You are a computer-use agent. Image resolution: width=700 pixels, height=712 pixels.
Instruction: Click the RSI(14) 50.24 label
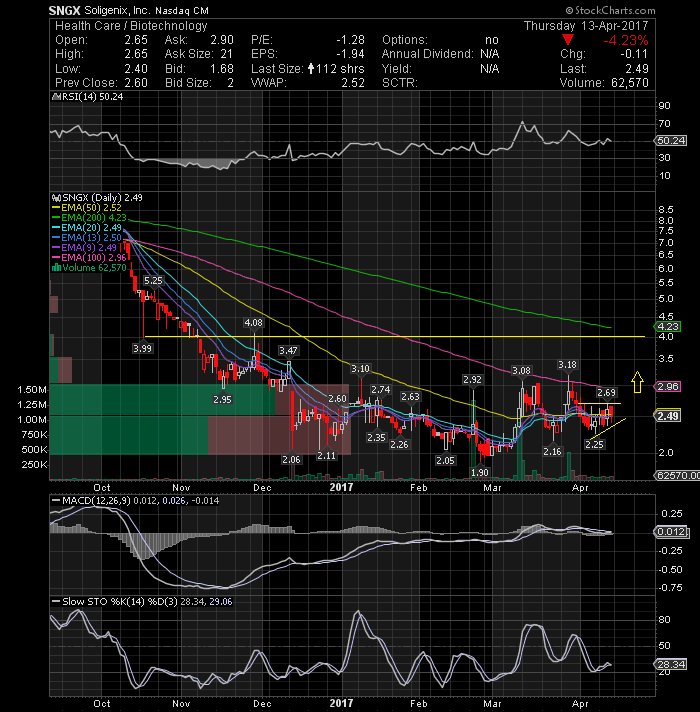88,97
